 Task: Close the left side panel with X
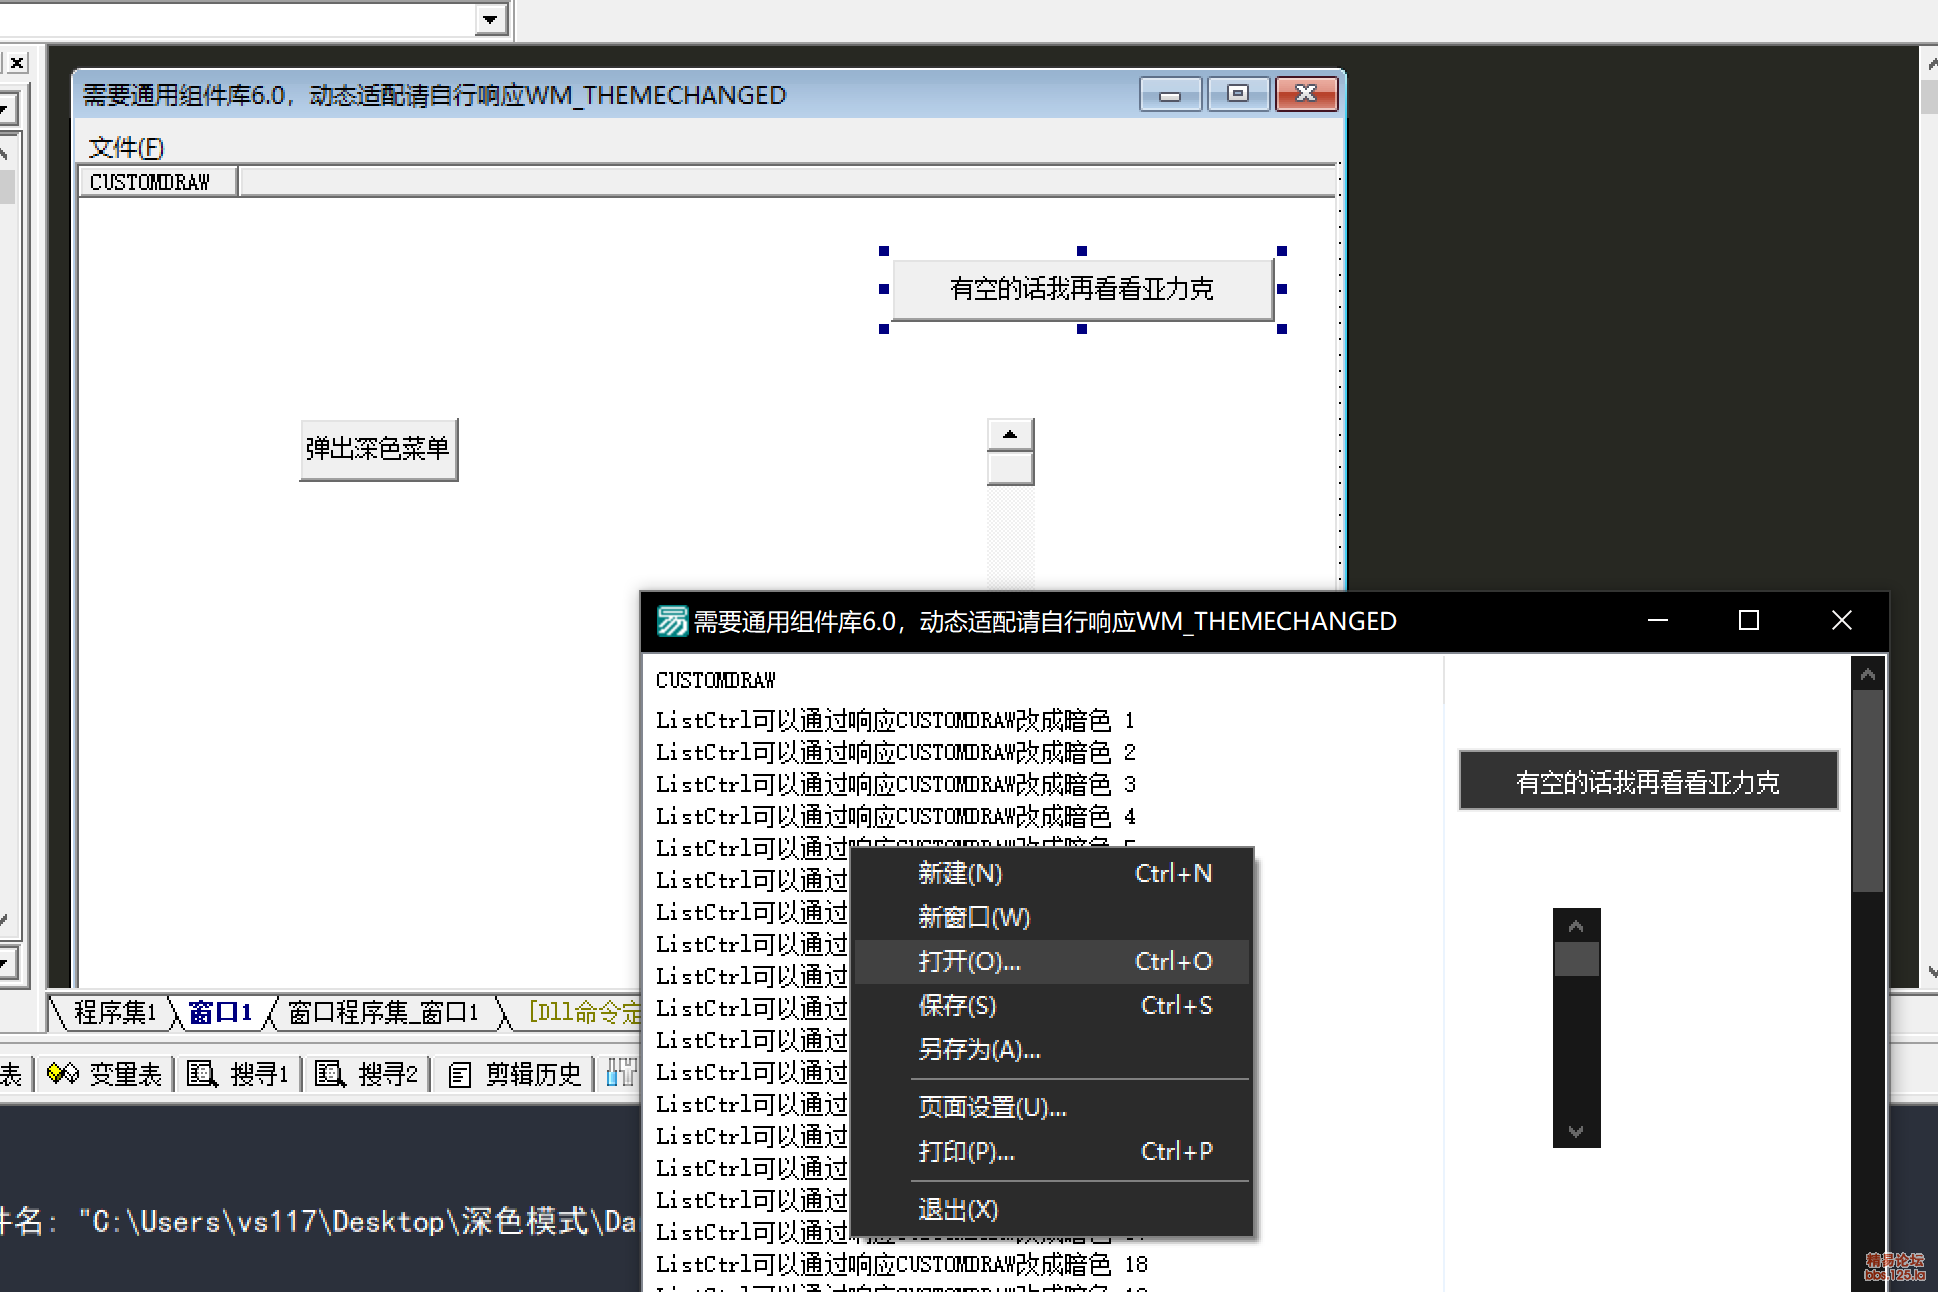click(17, 63)
